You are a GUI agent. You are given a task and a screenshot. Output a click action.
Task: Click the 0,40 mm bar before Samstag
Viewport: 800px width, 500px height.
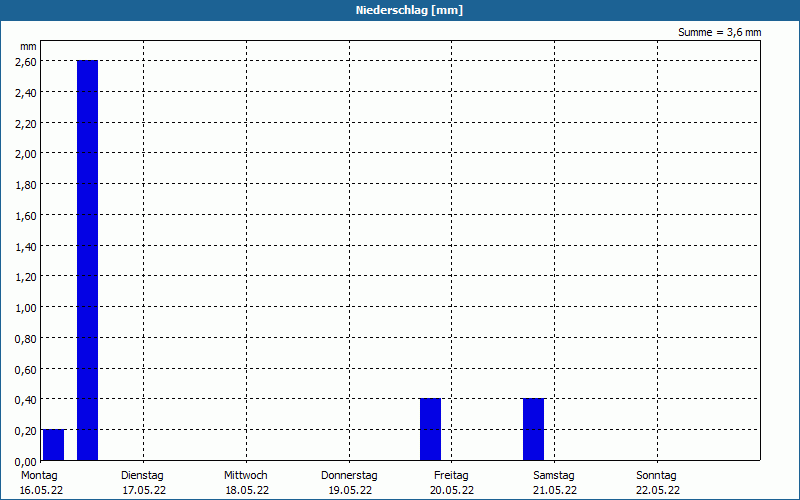[x=533, y=429]
